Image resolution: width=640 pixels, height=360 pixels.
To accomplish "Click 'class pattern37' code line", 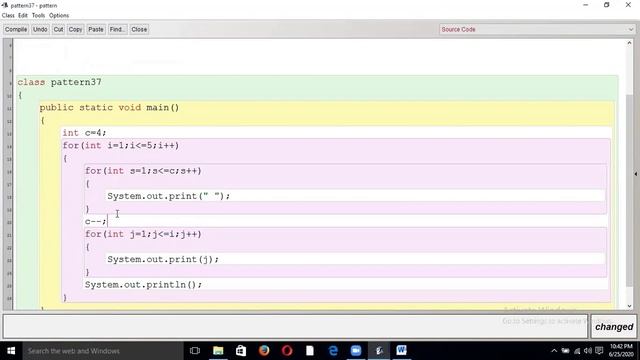I will tap(60, 82).
